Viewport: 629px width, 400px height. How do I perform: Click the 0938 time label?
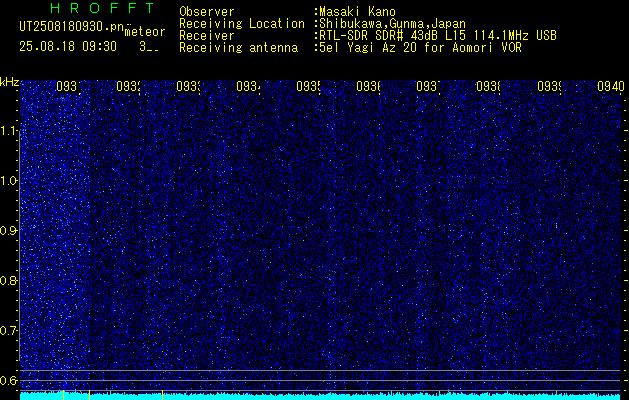(x=488, y=86)
